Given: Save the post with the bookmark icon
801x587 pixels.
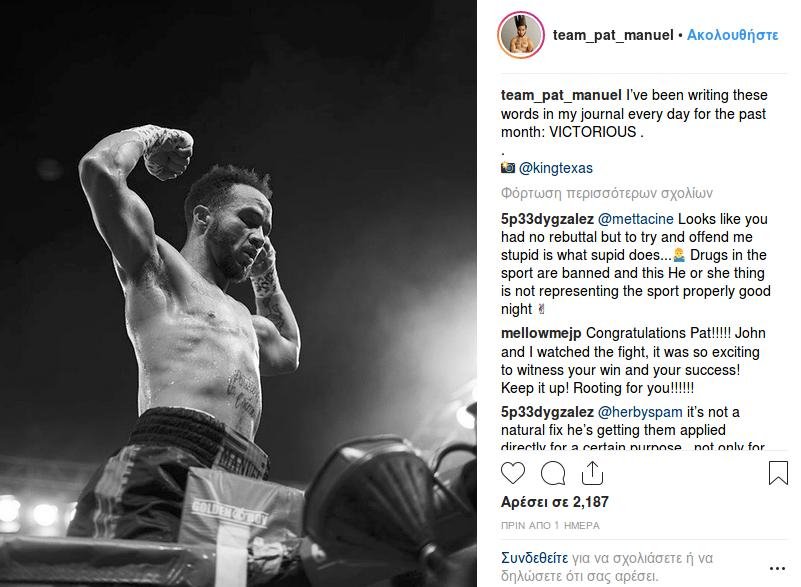Looking at the screenshot, I should pyautogui.click(x=778, y=473).
